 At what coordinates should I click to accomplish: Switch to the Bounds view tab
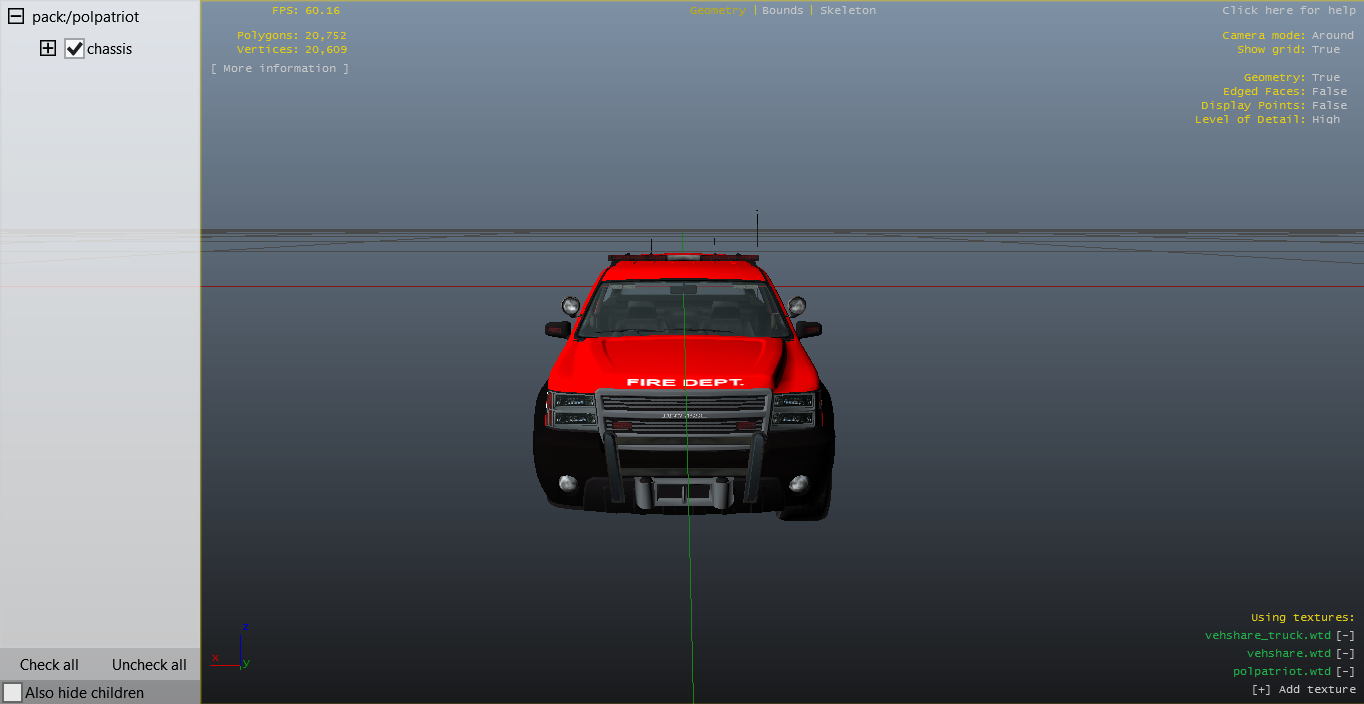point(782,10)
